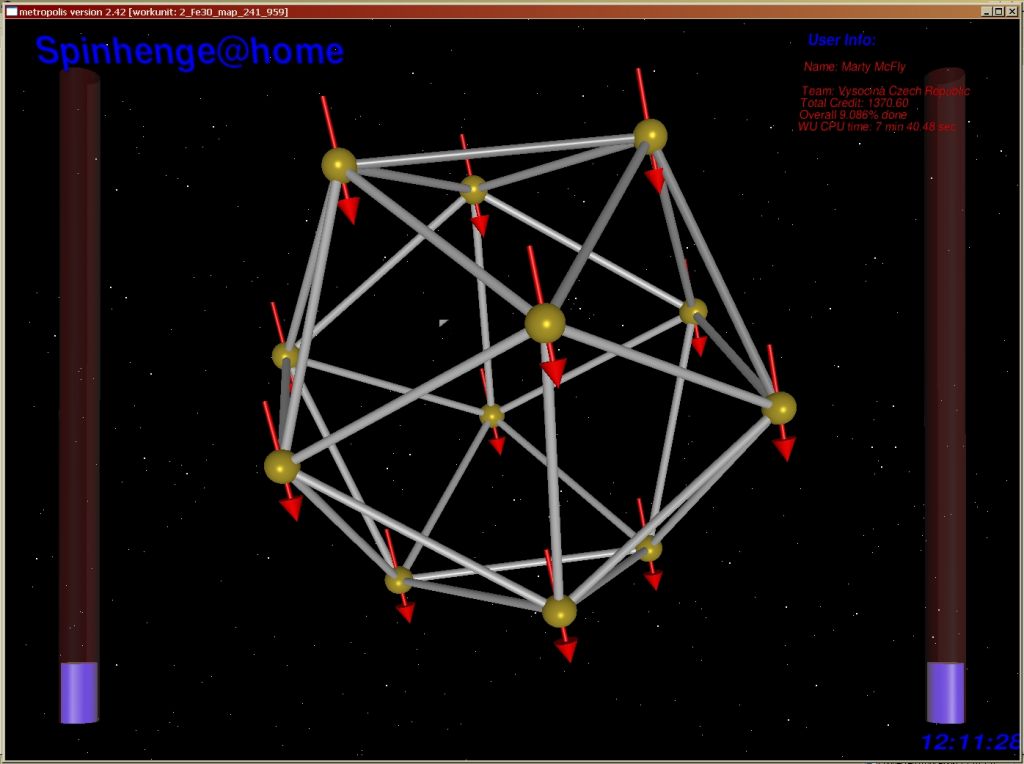Click the large central gold sphere
This screenshot has height=764, width=1024.
[545, 323]
